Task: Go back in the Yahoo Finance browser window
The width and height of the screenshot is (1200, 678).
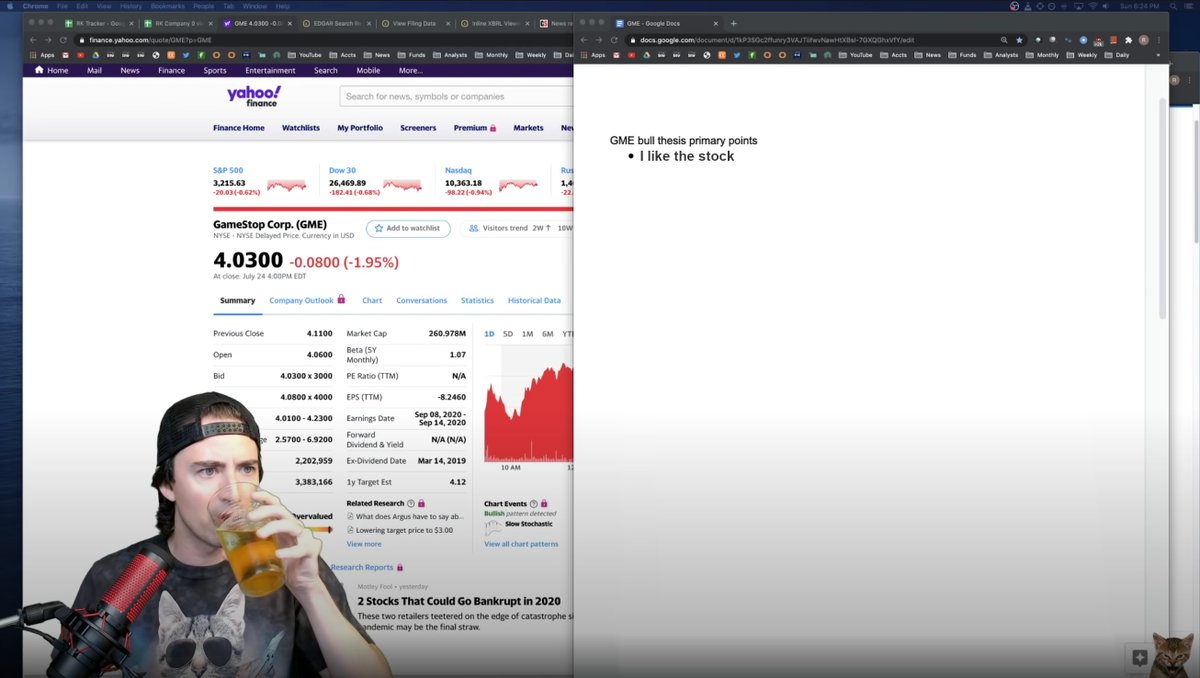Action: click(x=32, y=40)
